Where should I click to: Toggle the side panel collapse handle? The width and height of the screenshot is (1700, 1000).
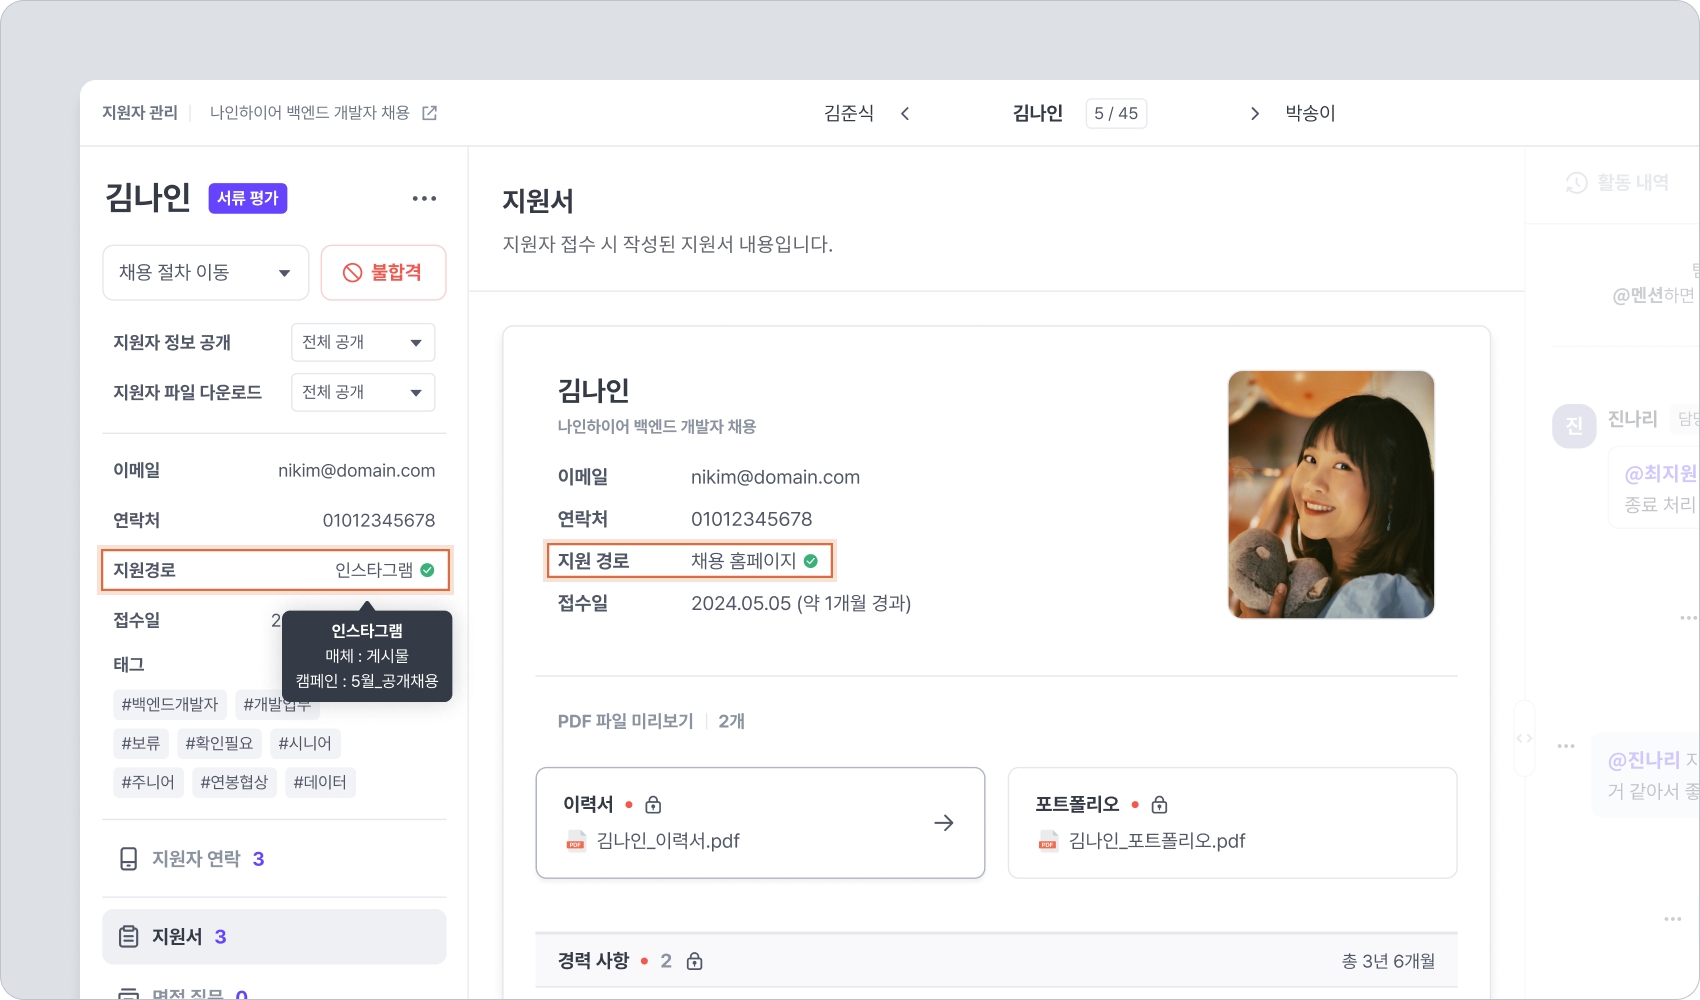point(1525,738)
